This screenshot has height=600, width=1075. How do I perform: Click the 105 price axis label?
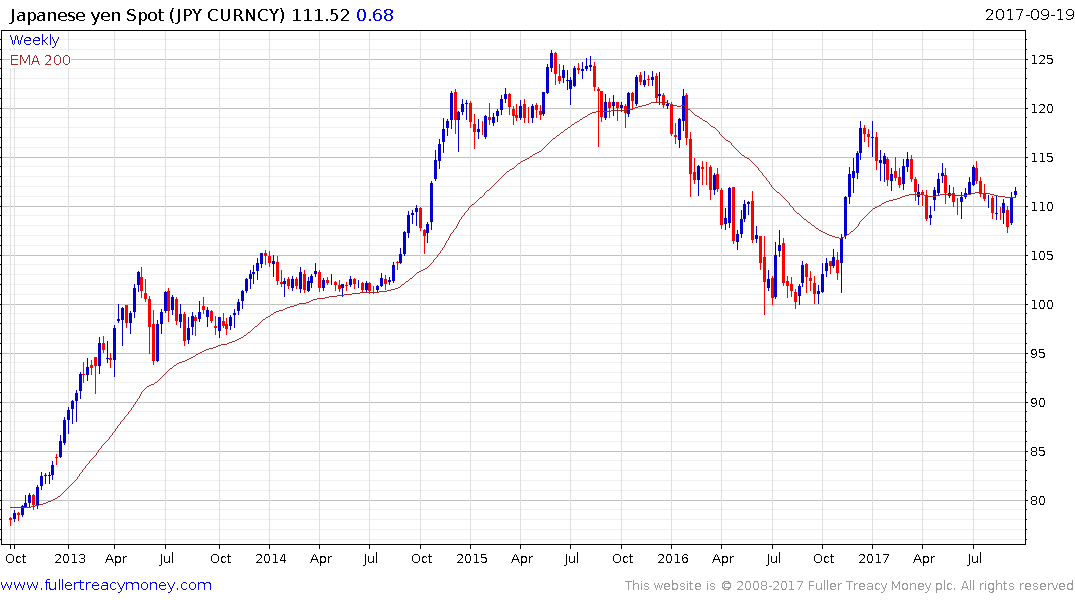coord(1042,256)
